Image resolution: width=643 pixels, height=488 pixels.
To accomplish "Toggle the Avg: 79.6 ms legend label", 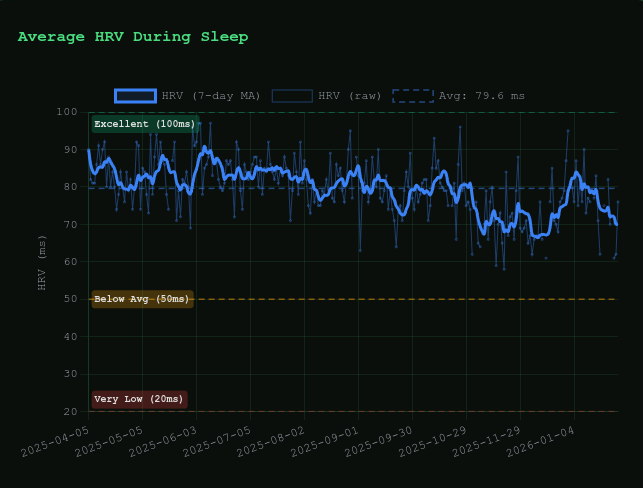I will tap(482, 96).
